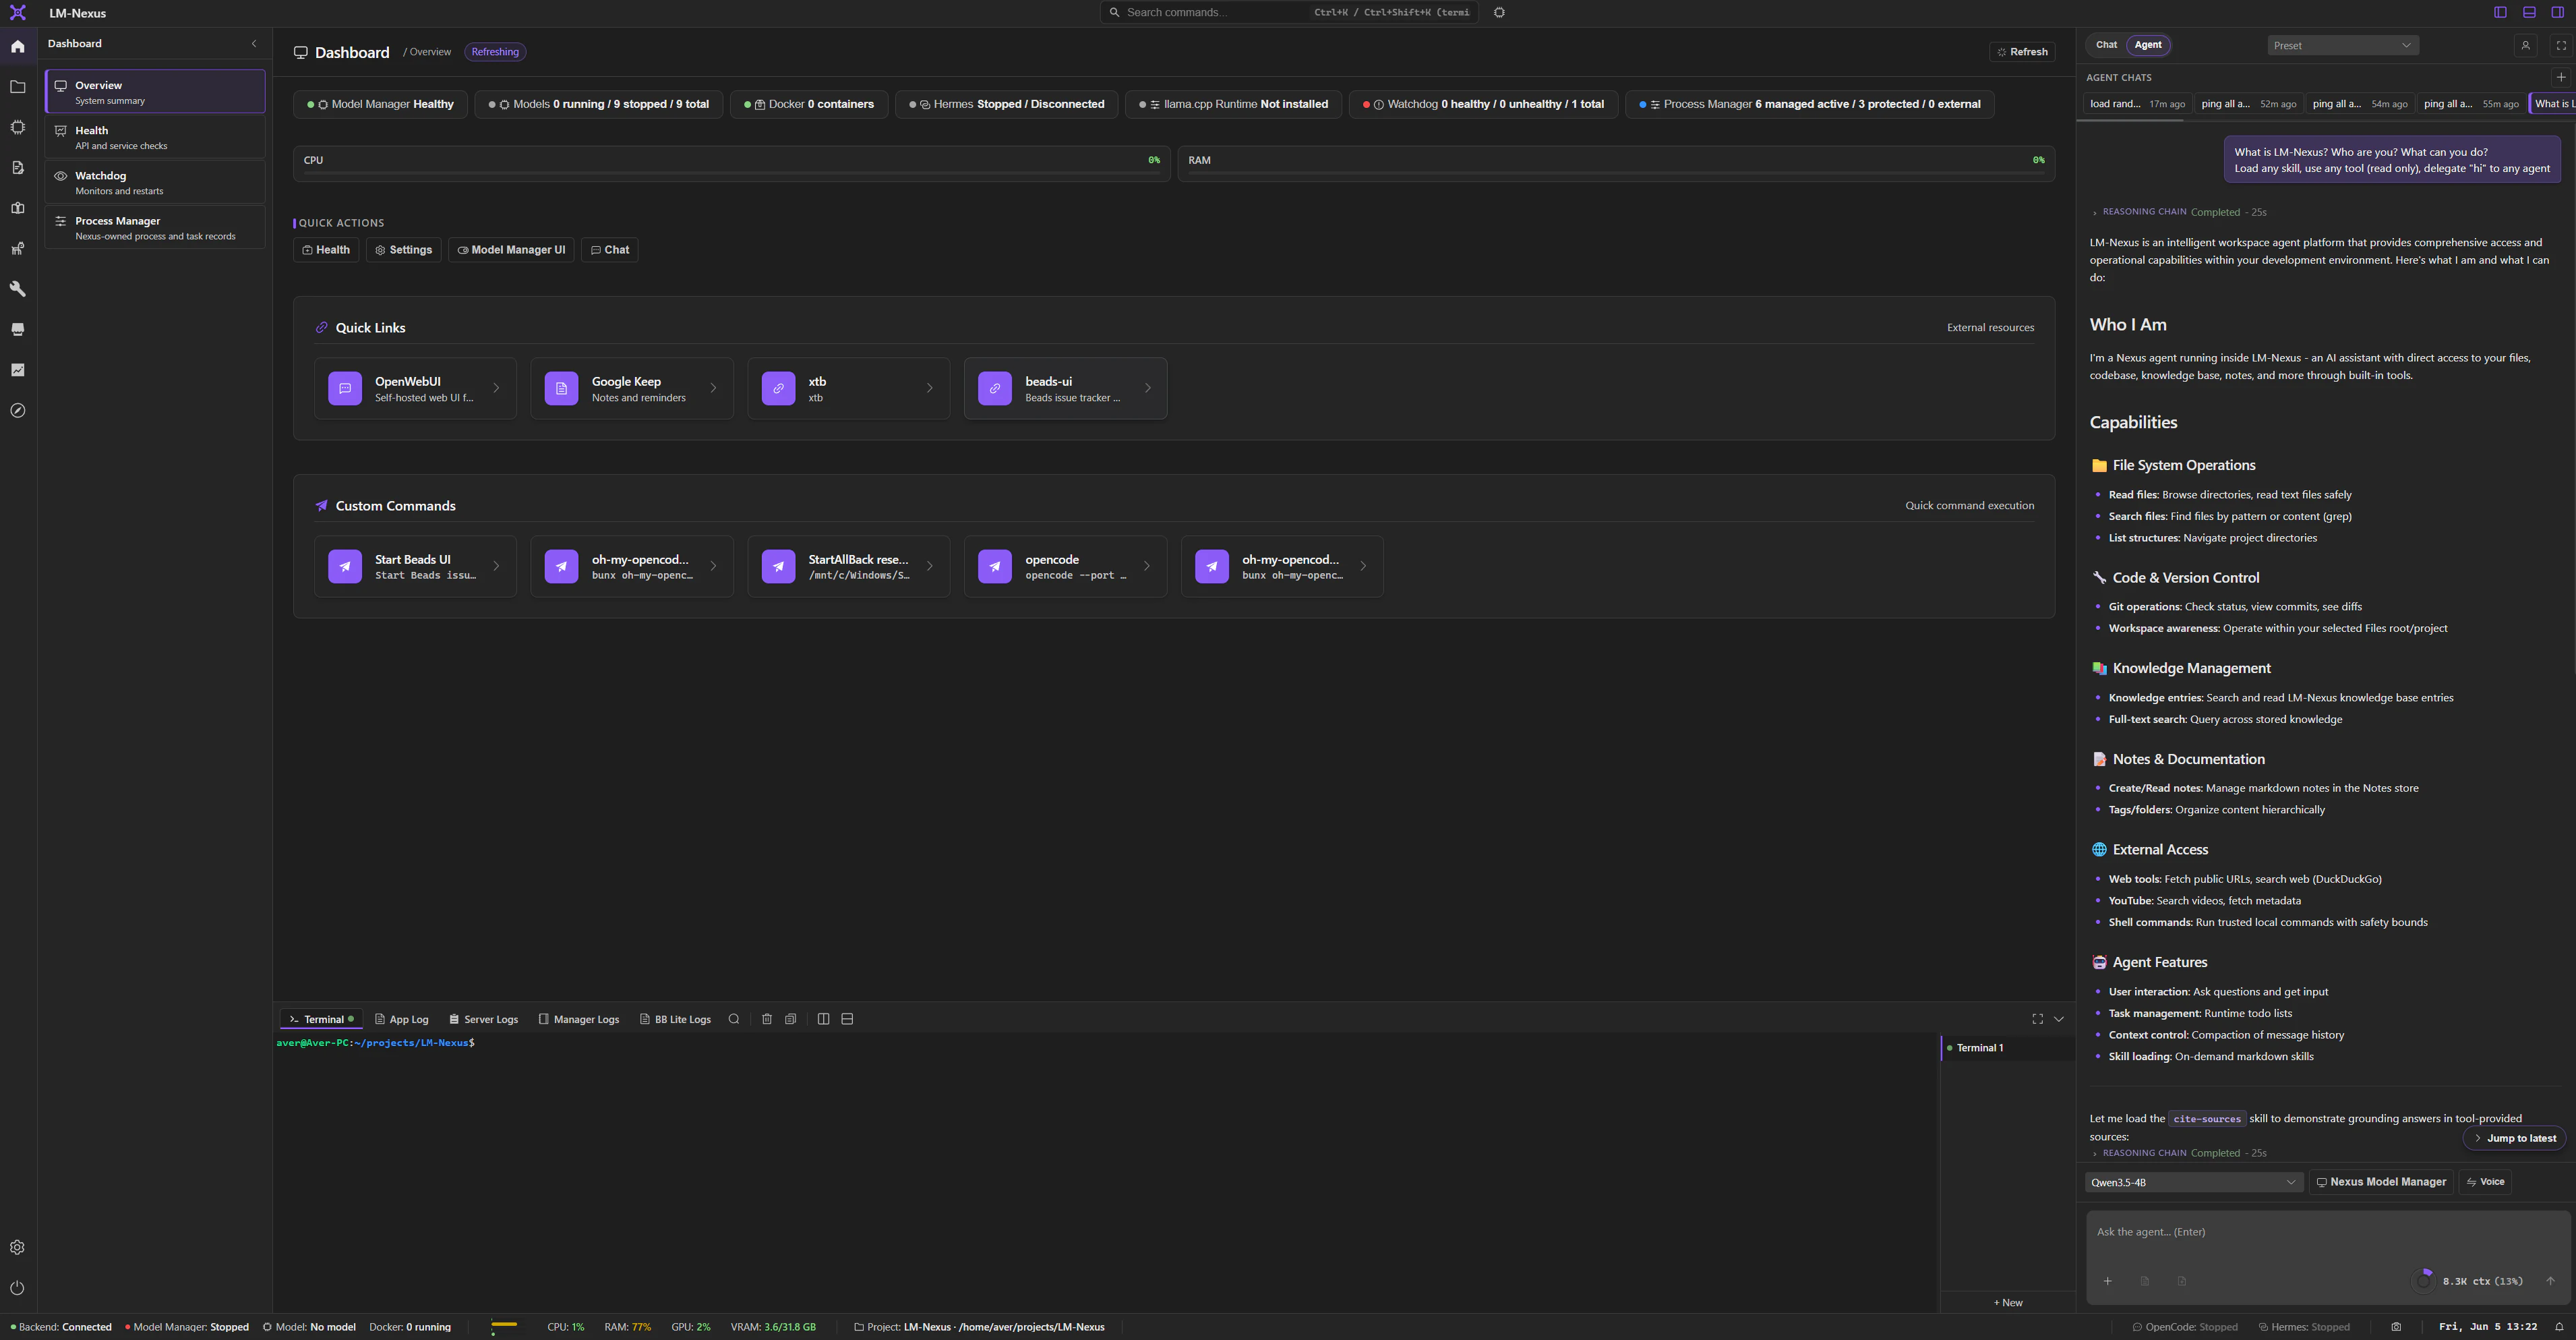Switch to Agent mode in the agent panel

[2148, 45]
